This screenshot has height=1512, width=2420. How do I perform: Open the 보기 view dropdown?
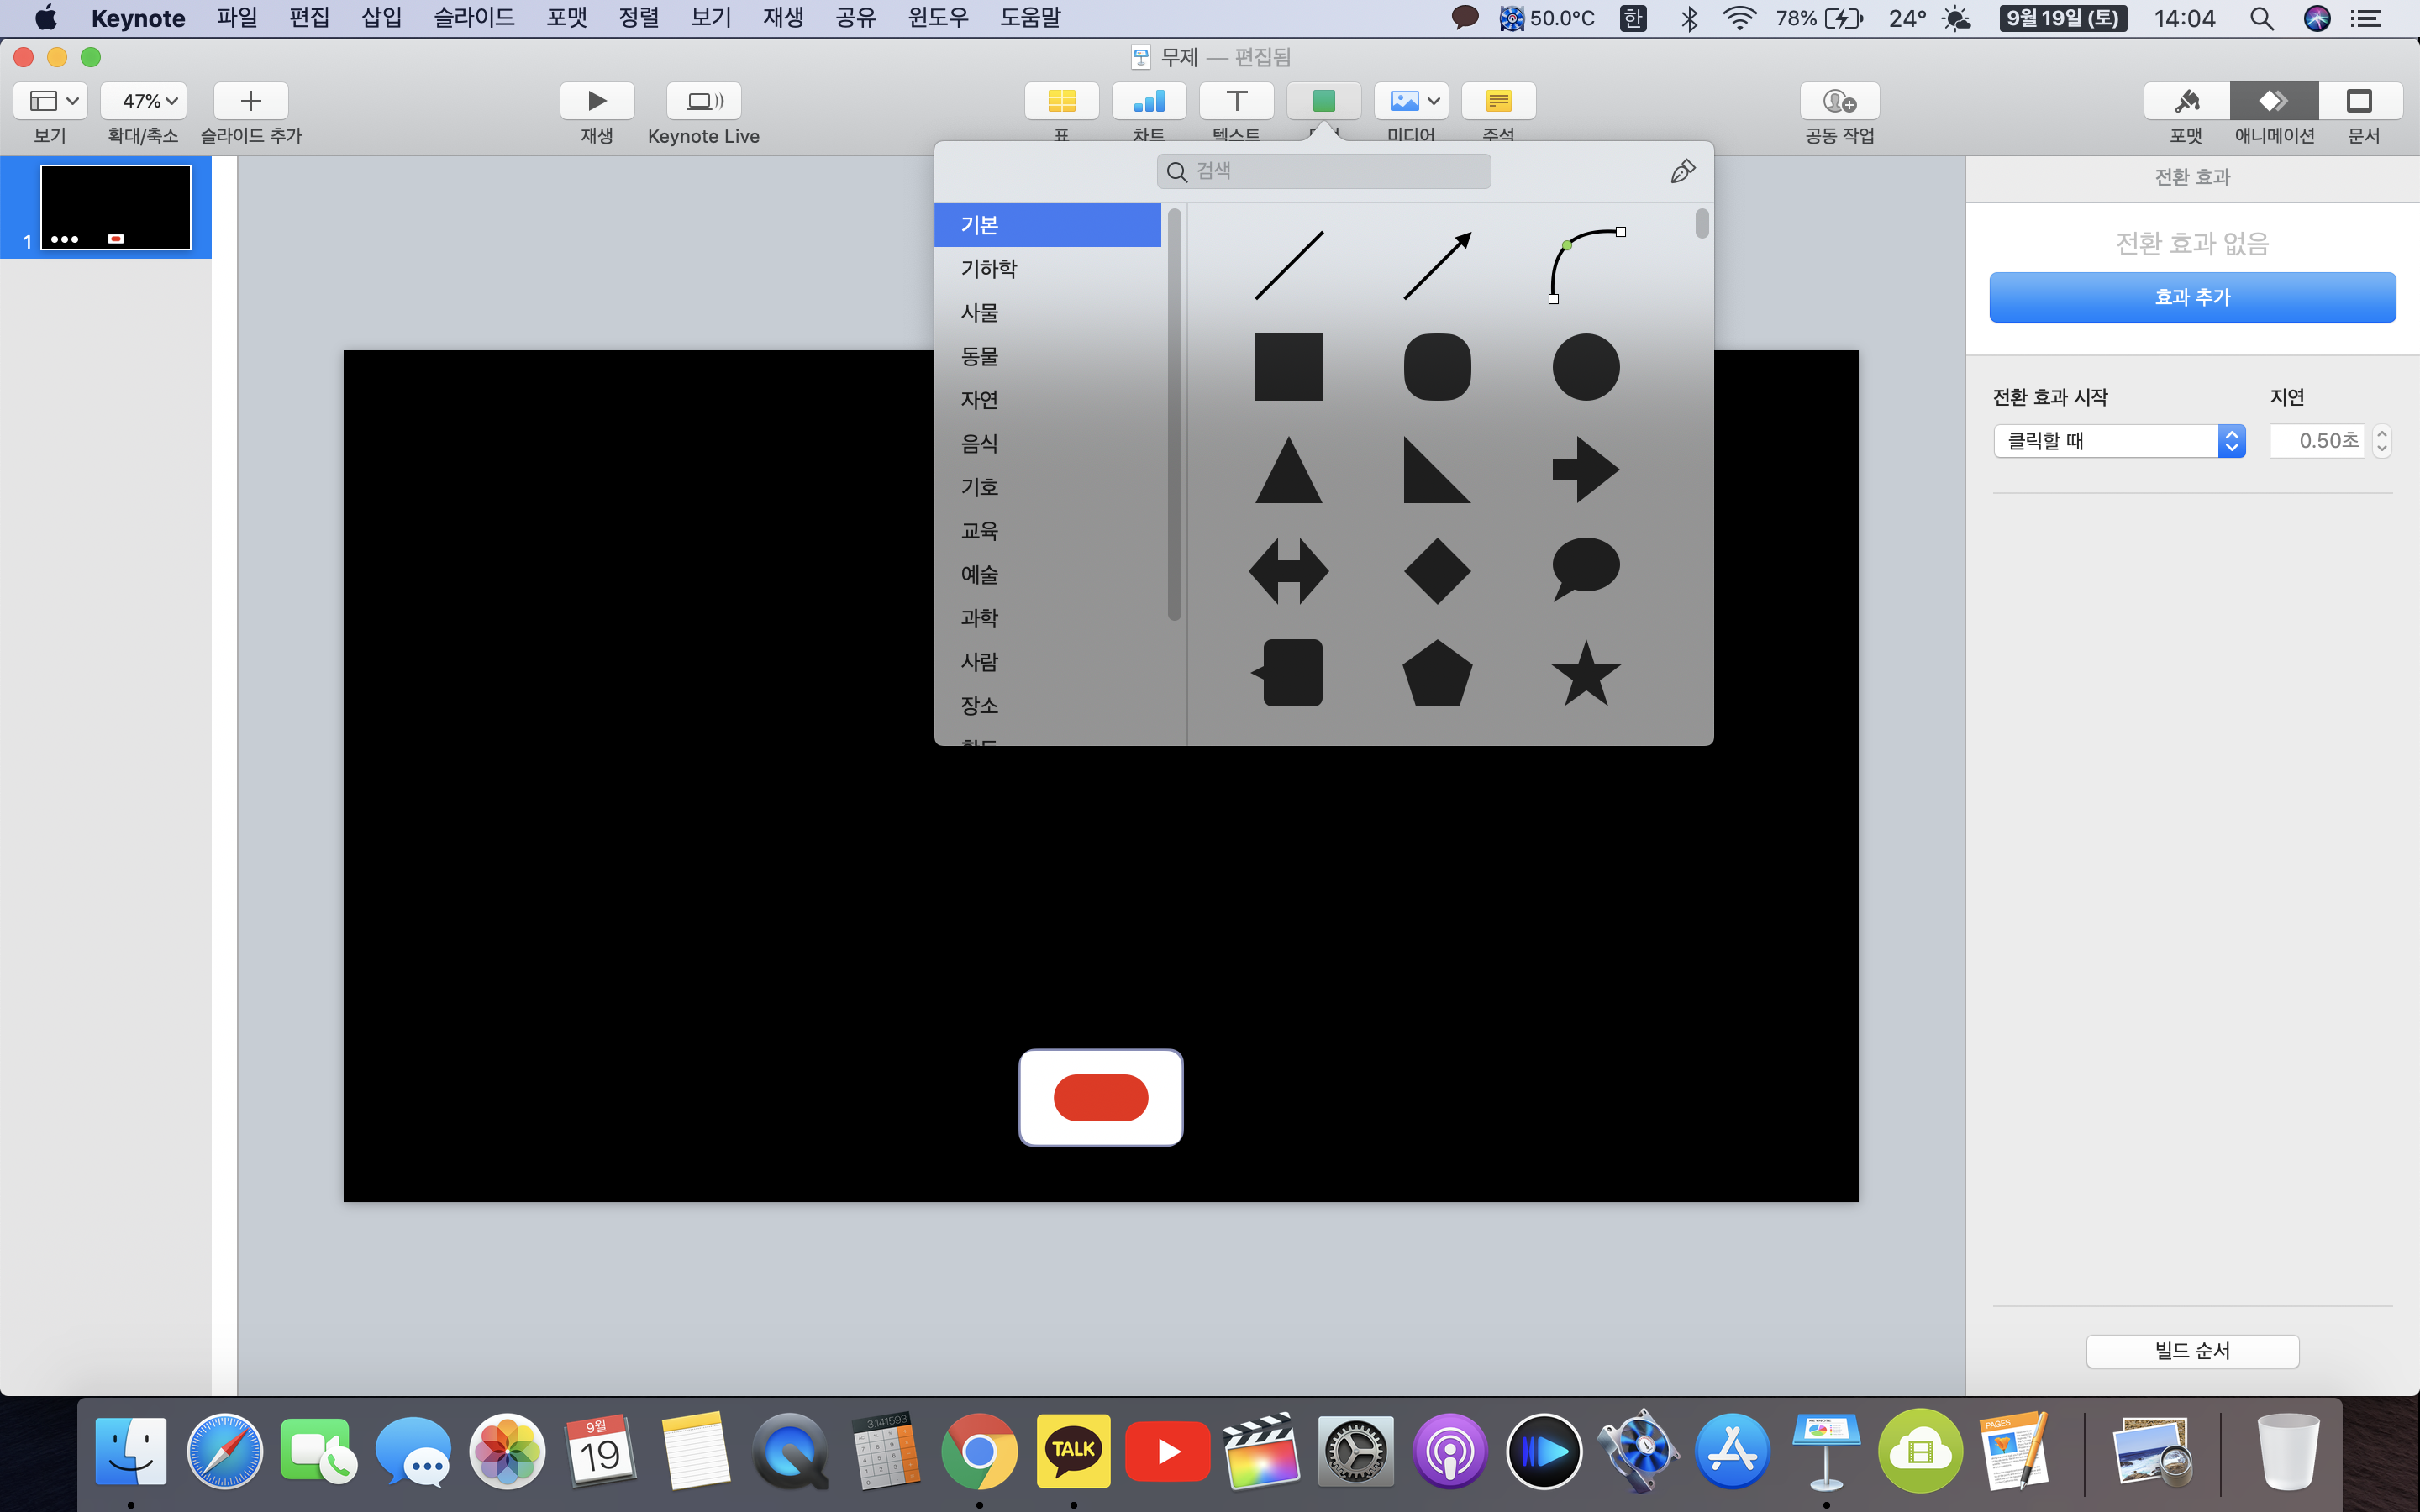coord(51,101)
